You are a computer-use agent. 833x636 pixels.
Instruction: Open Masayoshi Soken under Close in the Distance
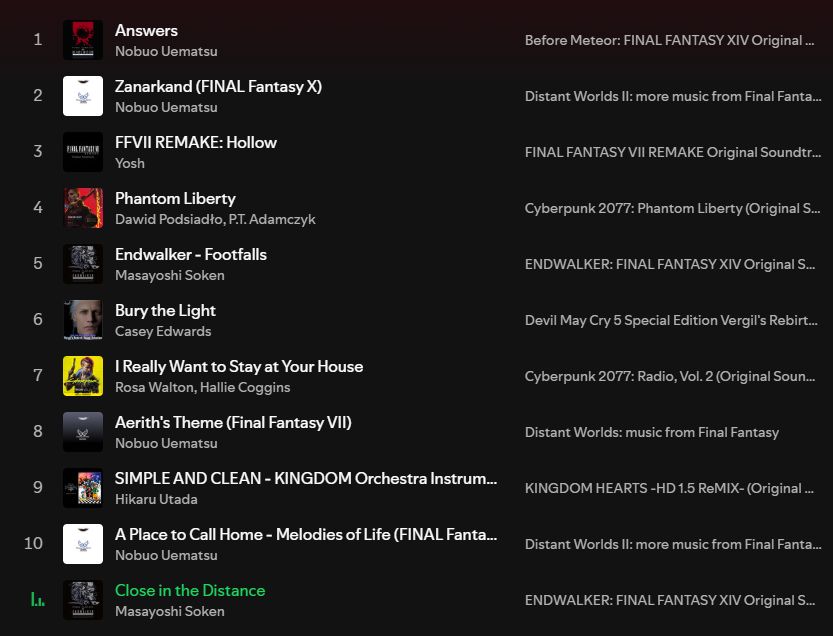coord(169,612)
